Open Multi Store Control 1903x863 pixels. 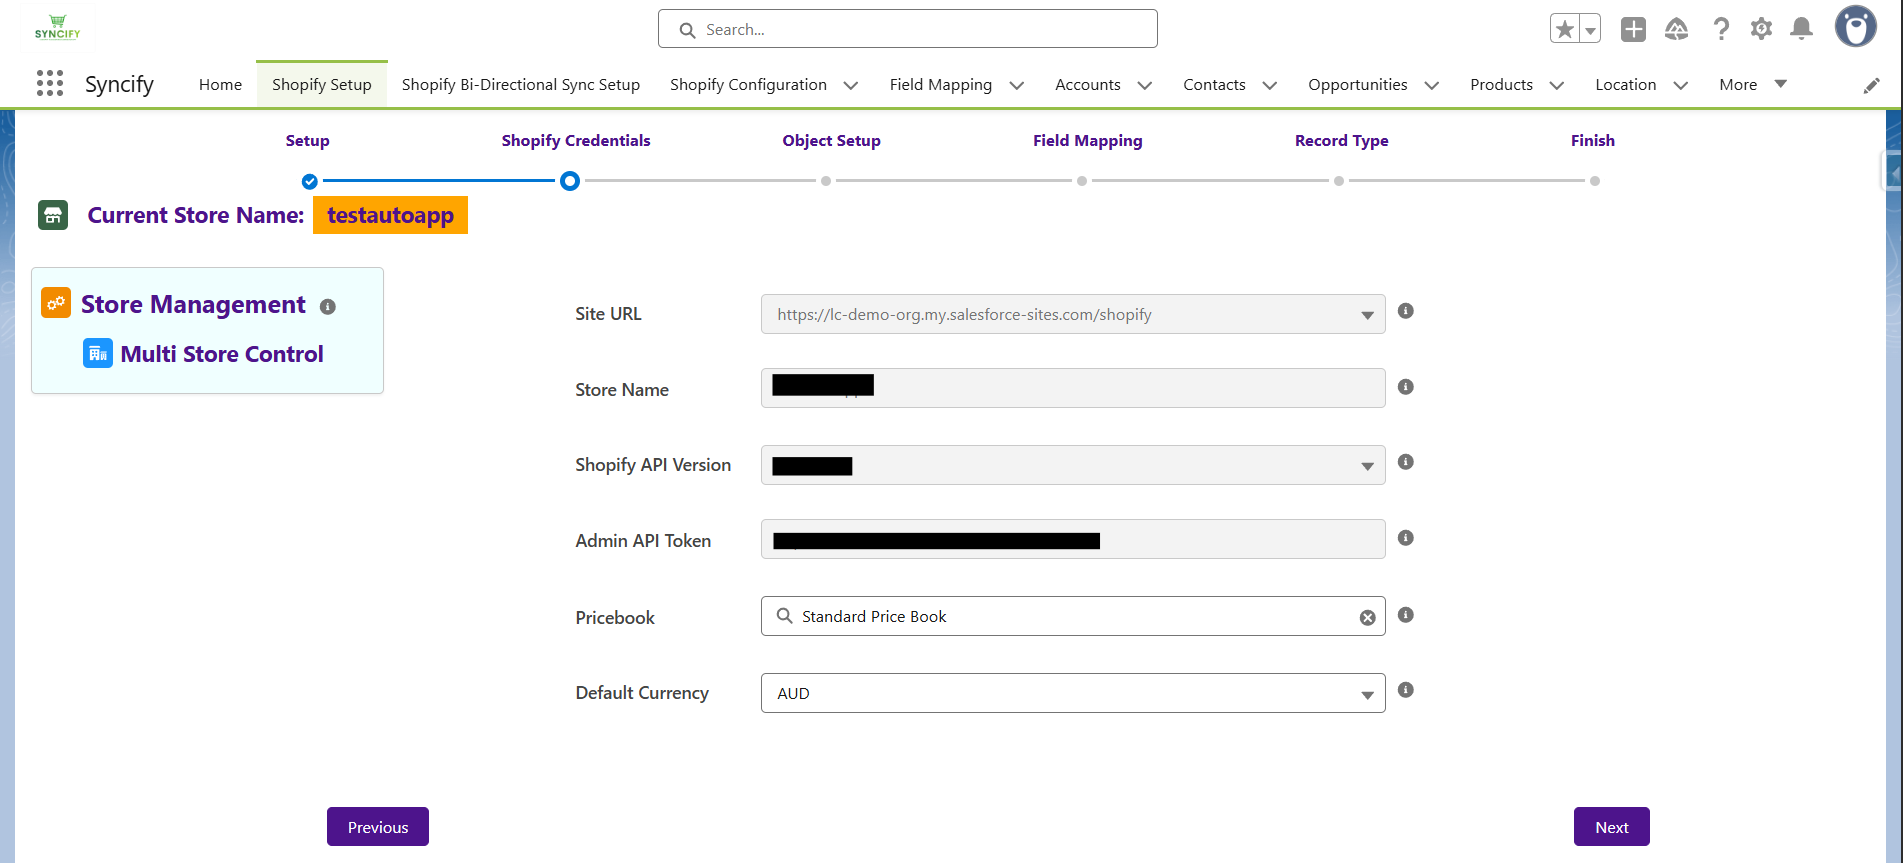(x=222, y=354)
